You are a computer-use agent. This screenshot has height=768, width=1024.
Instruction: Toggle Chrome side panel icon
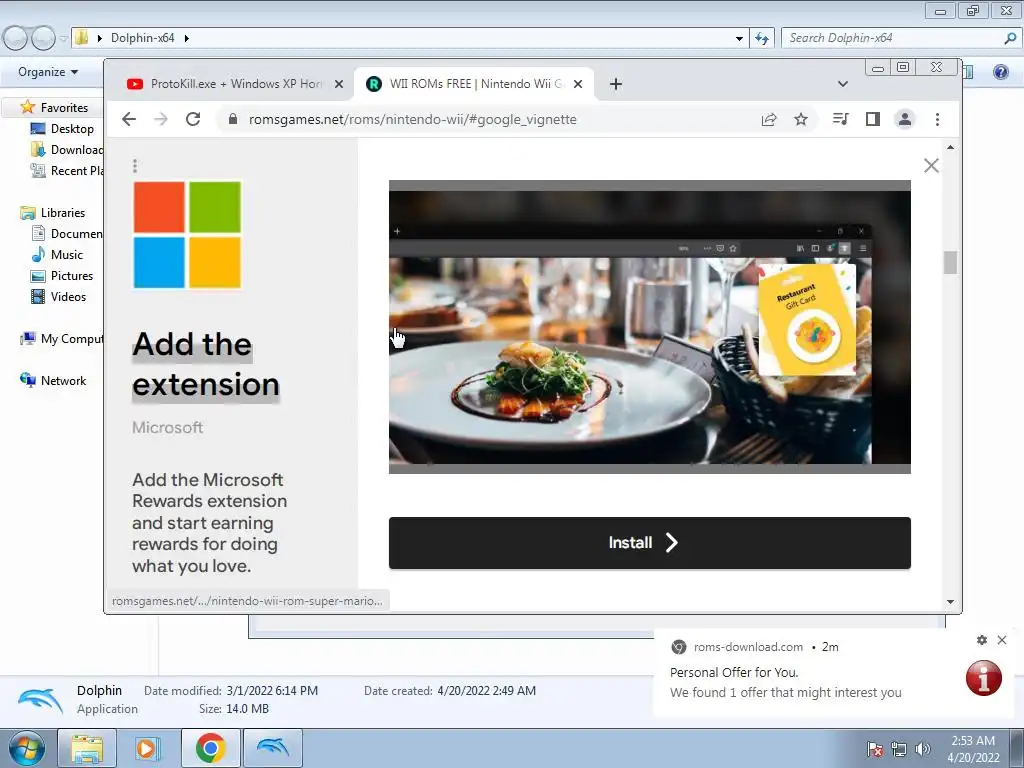pyautogui.click(x=872, y=119)
